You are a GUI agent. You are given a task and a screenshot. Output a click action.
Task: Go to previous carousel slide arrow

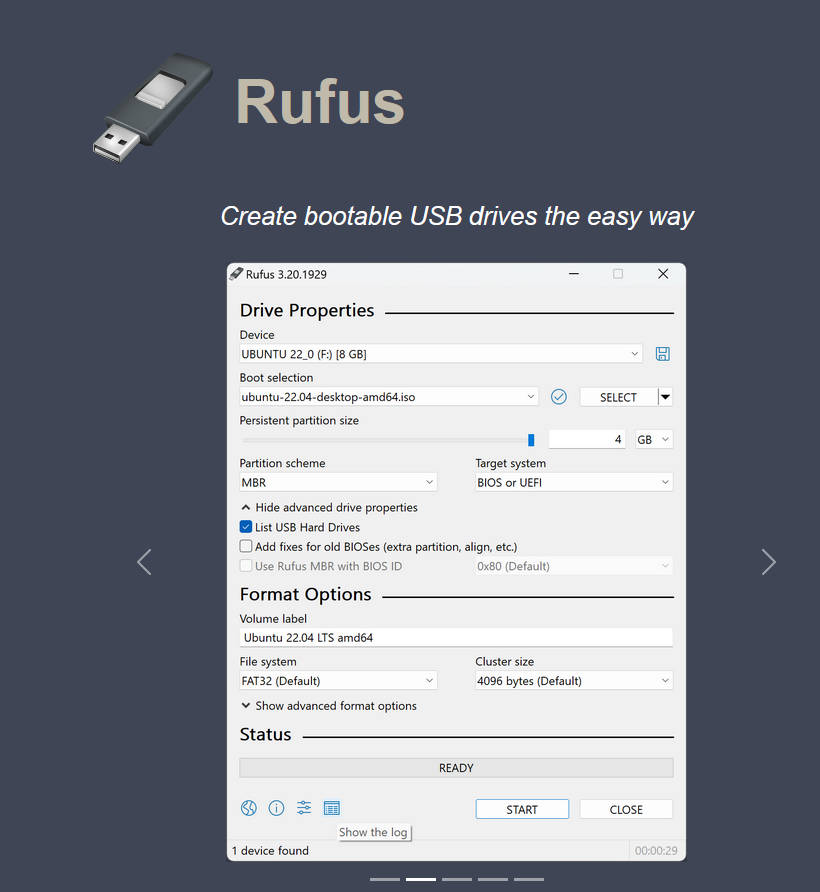pyautogui.click(x=144, y=562)
